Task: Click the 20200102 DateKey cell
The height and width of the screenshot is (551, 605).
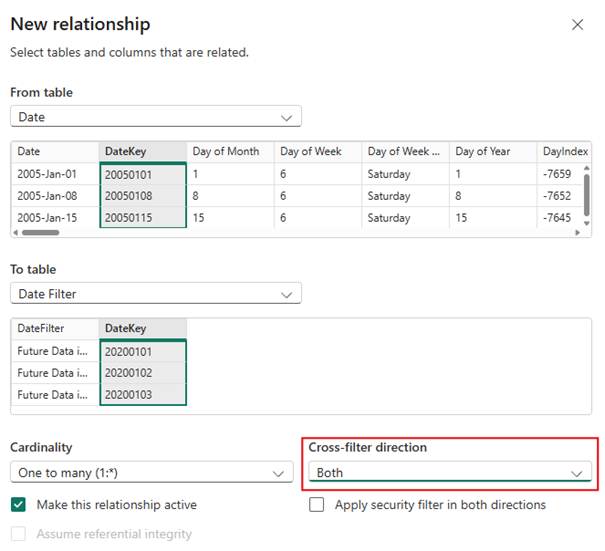Action: [142, 373]
